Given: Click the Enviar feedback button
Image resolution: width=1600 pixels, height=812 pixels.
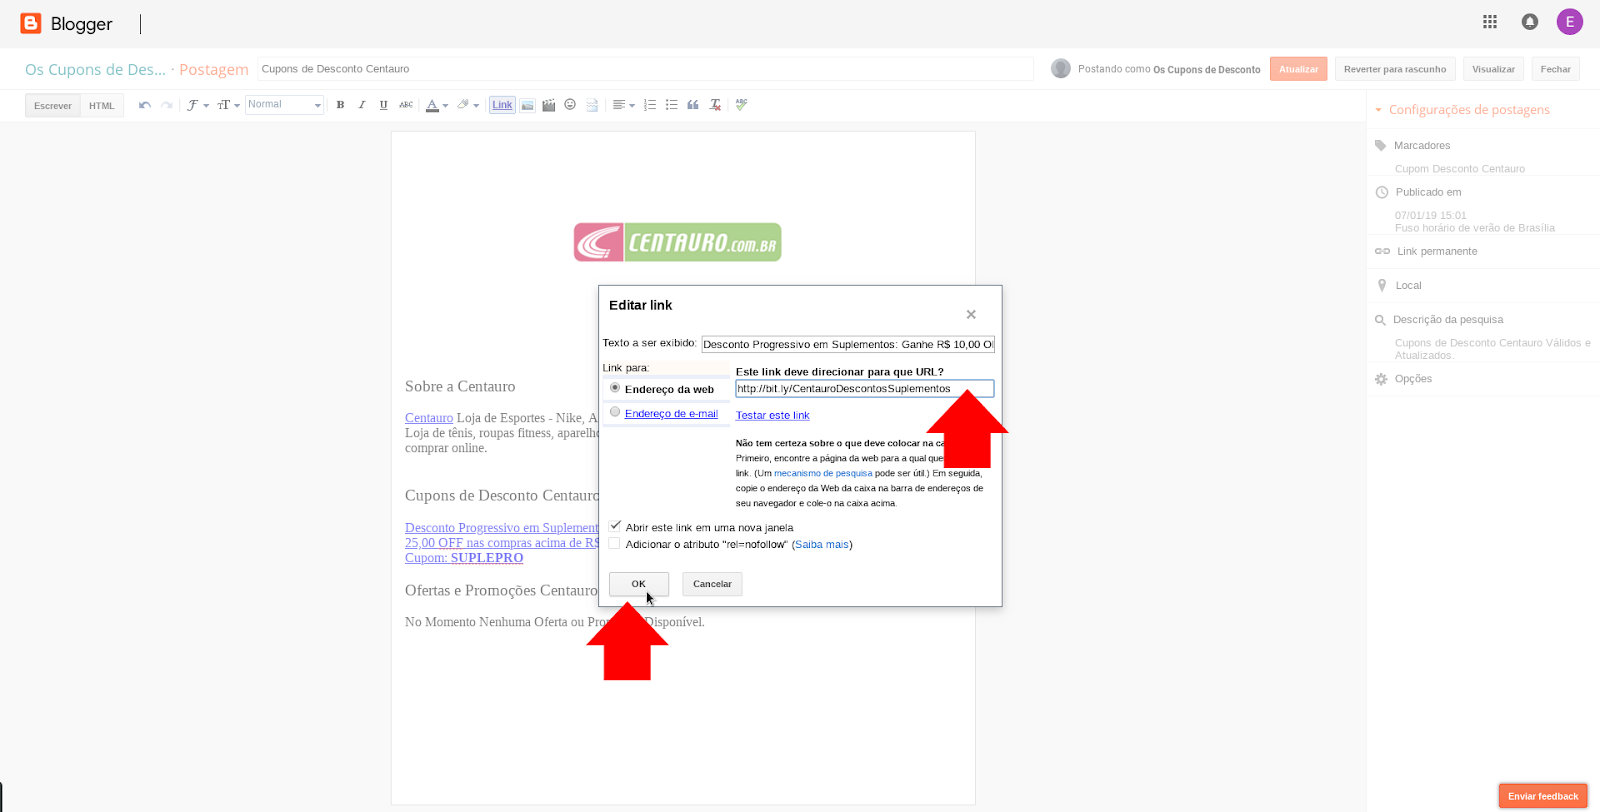Looking at the screenshot, I should click(1543, 796).
